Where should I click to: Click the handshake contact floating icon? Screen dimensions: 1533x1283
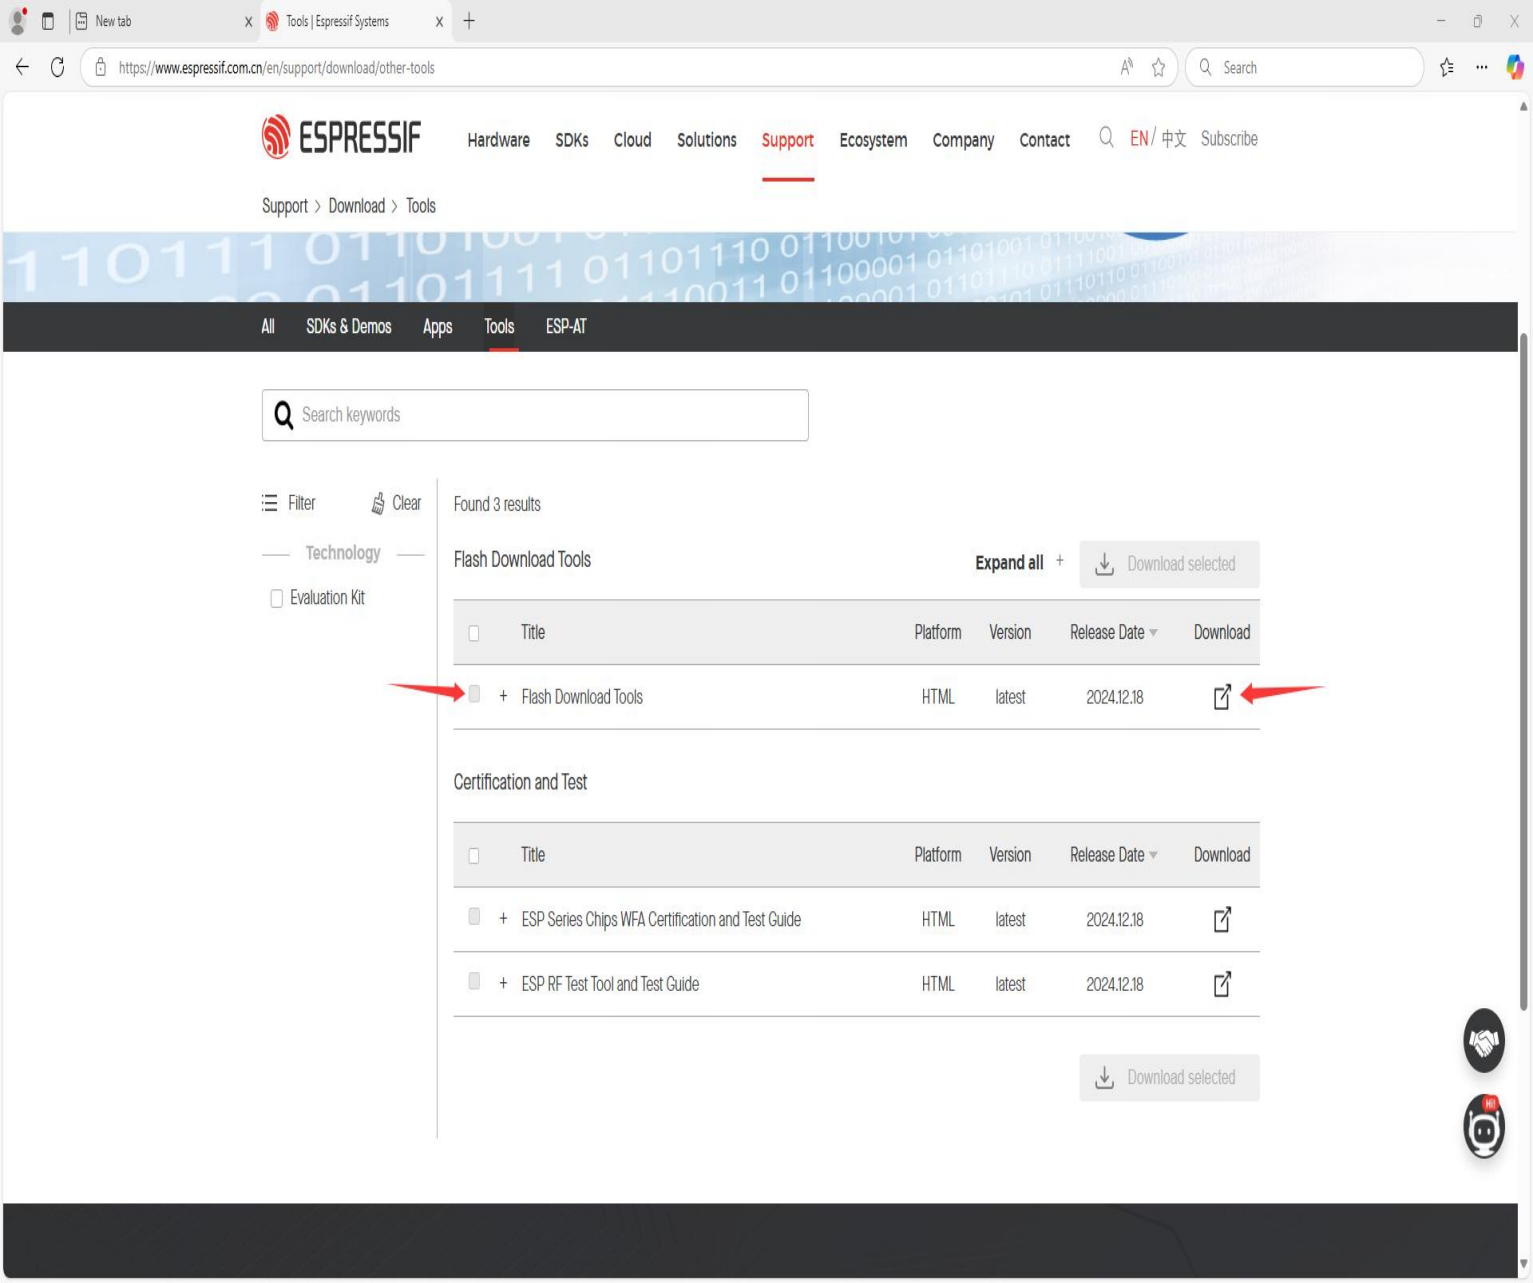[1484, 1041]
